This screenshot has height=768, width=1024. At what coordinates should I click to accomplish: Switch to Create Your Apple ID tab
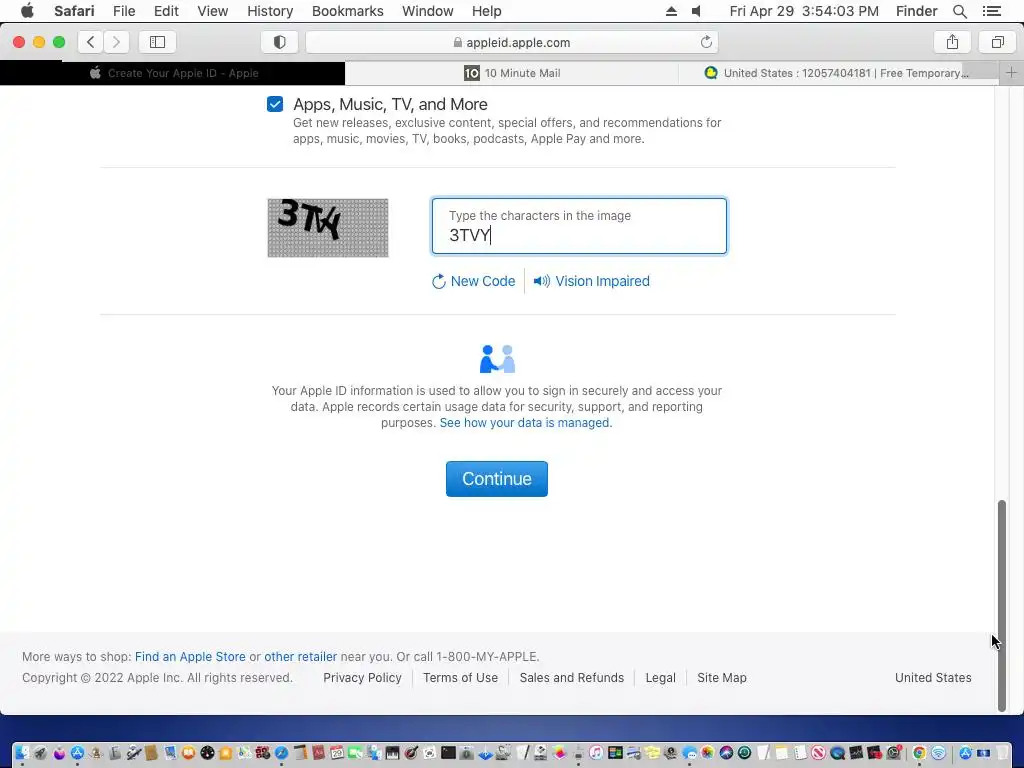coord(172,73)
